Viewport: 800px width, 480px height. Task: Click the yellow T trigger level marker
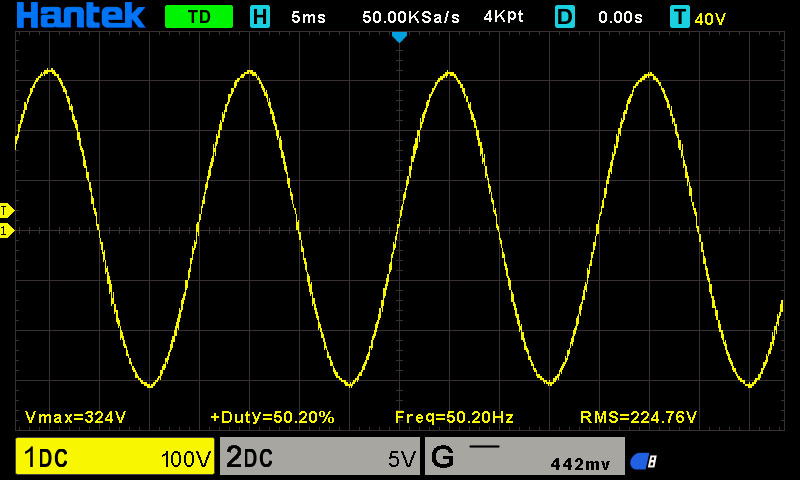point(7,210)
